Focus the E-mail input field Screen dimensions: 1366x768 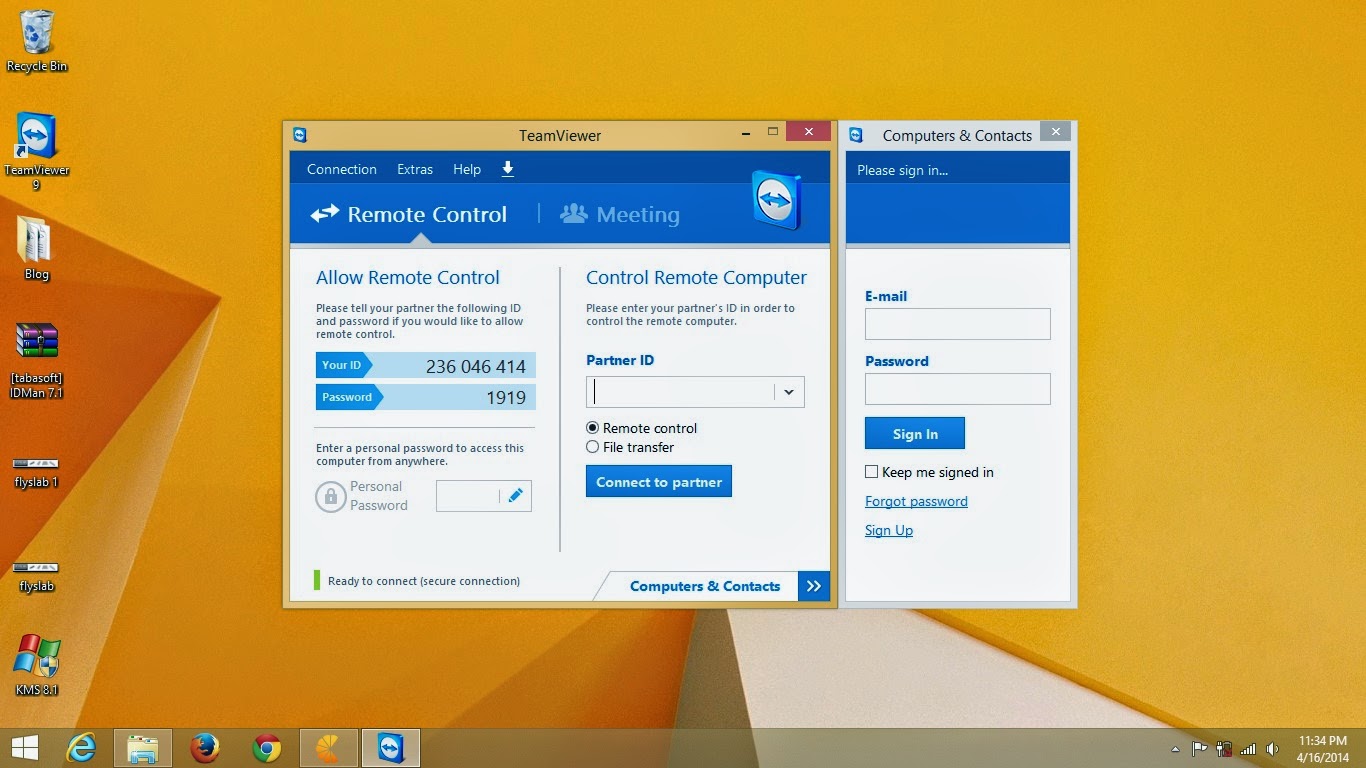coord(958,324)
